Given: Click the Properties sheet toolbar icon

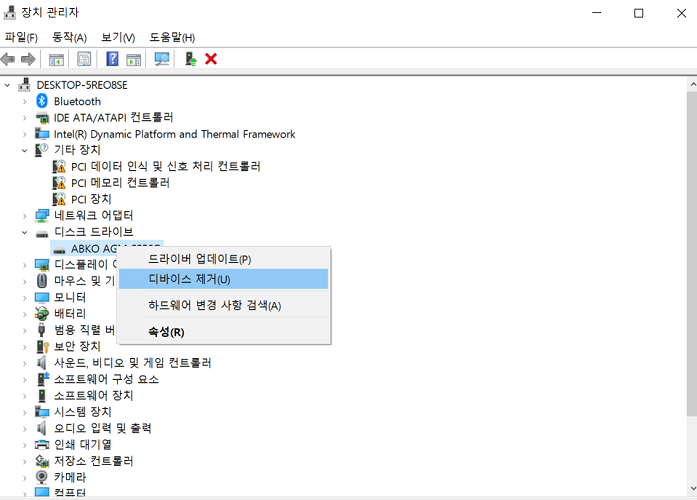Looking at the screenshot, I should (x=84, y=59).
